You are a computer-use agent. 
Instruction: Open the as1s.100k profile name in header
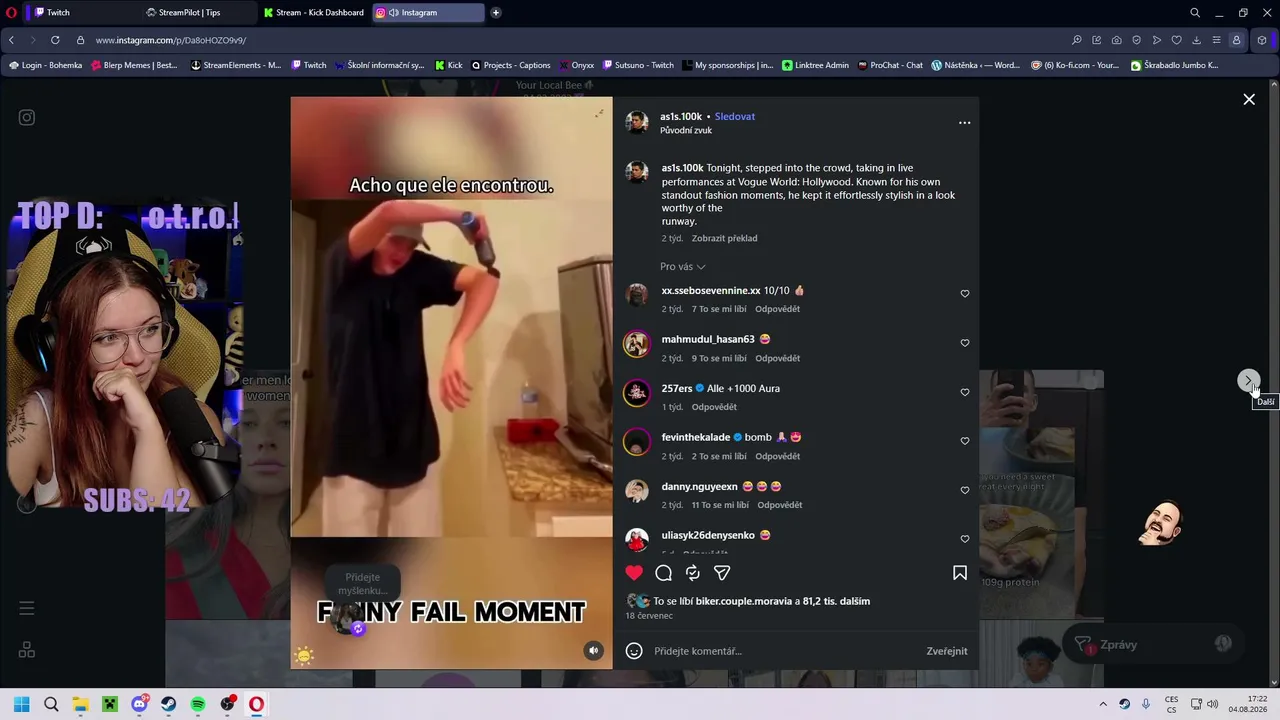pos(681,117)
